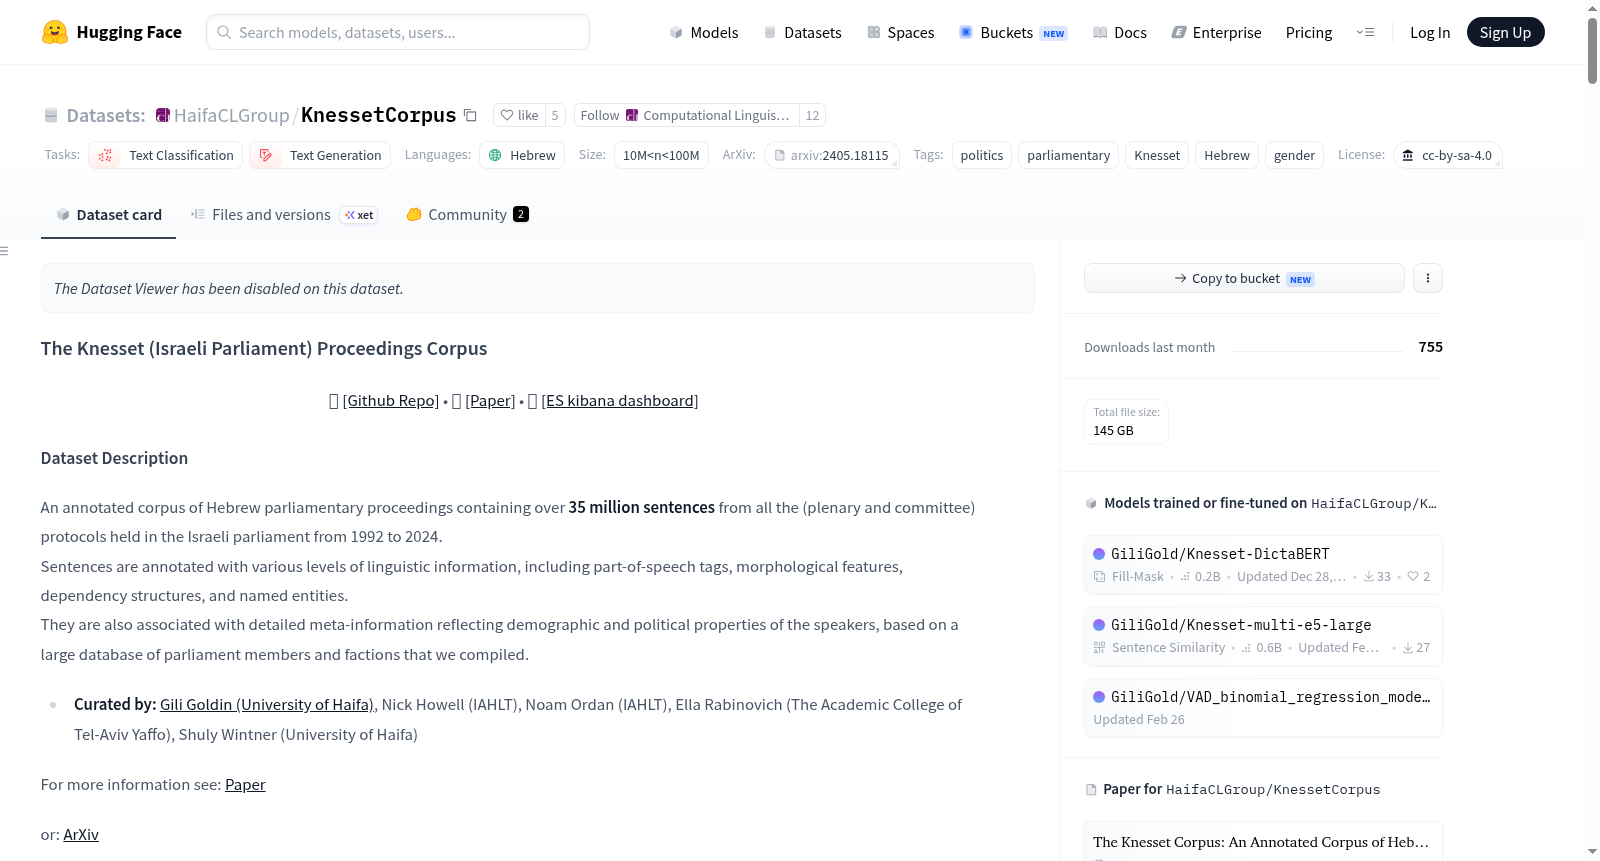
Task: Go to Spaces in the top navigation
Action: [x=900, y=32]
